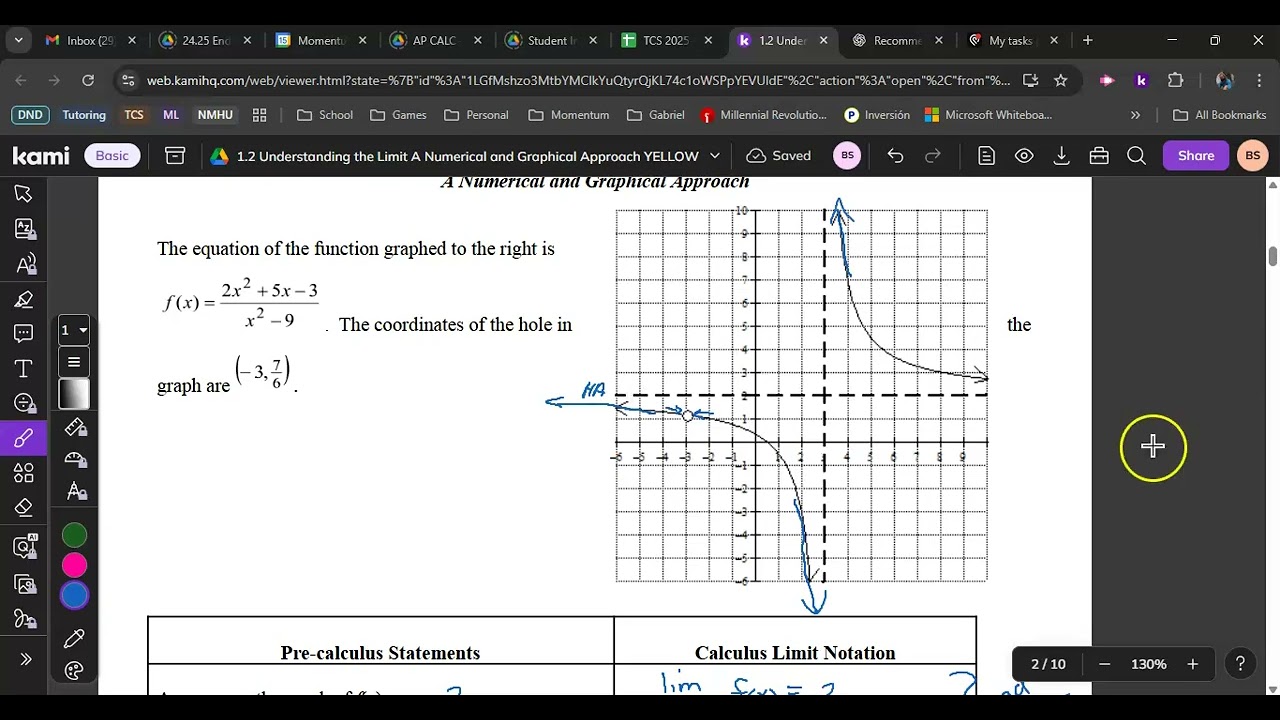Open the AI question tool

point(24,546)
